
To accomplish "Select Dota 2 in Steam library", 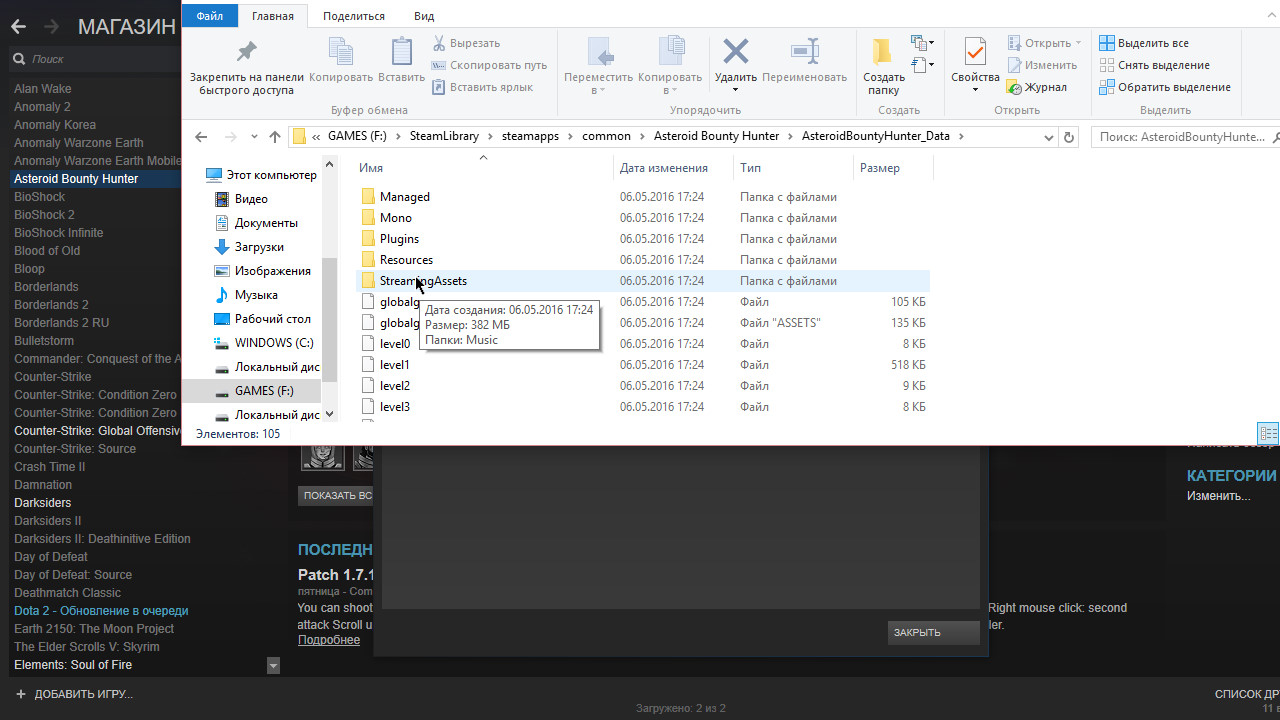I will (101, 611).
